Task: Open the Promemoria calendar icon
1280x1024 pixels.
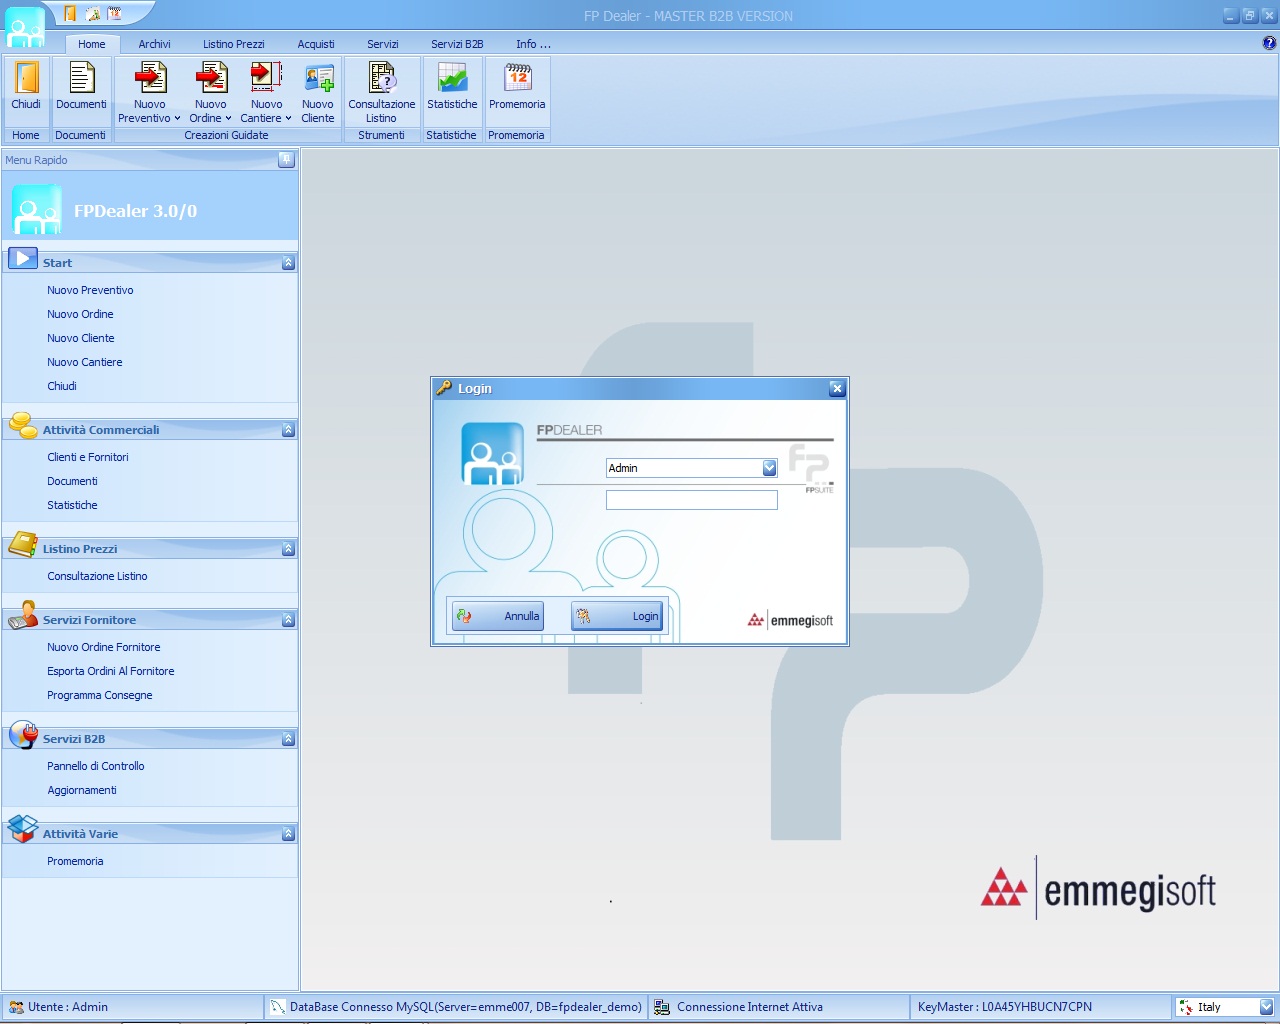Action: 517,78
